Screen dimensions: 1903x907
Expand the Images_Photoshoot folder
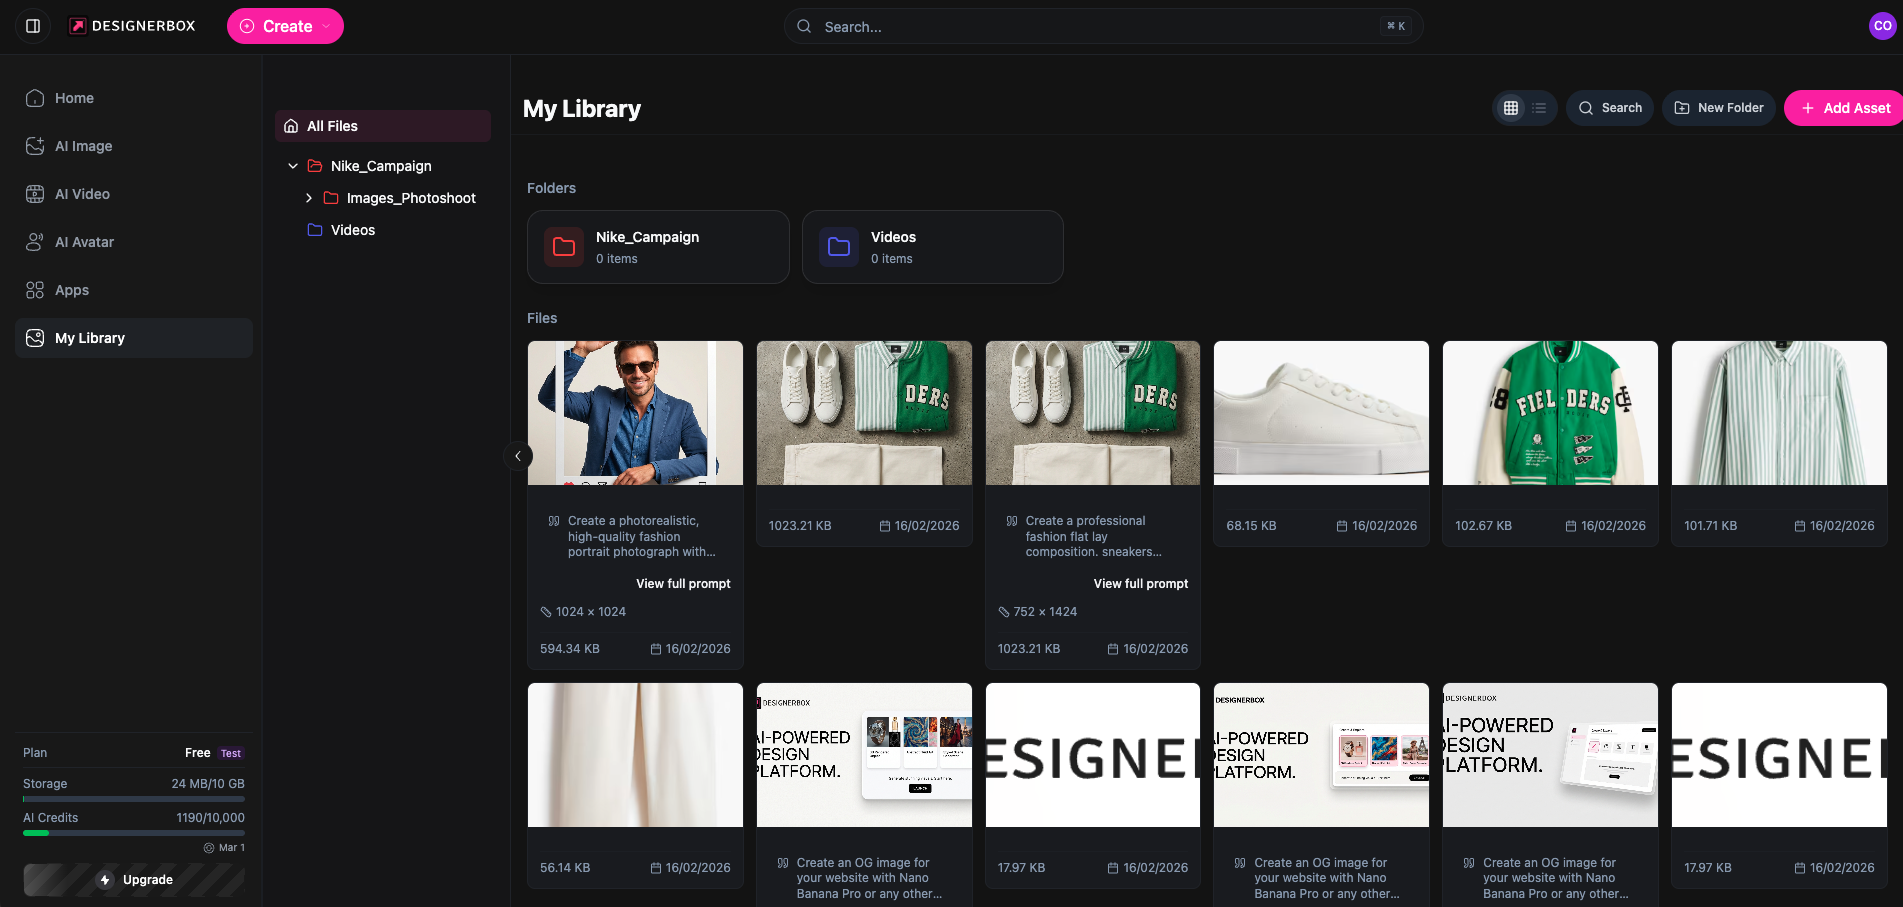coord(309,198)
